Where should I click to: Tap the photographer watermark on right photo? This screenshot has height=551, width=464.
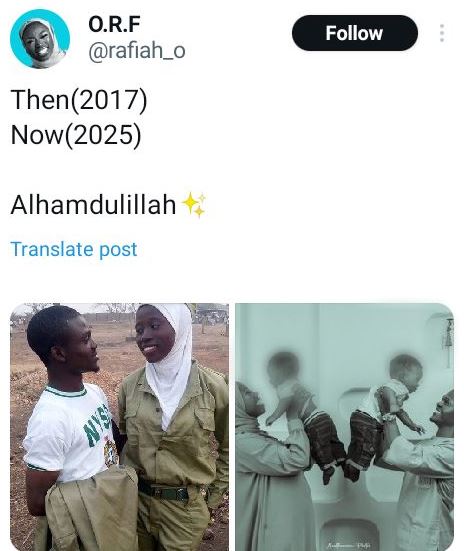click(x=348, y=545)
